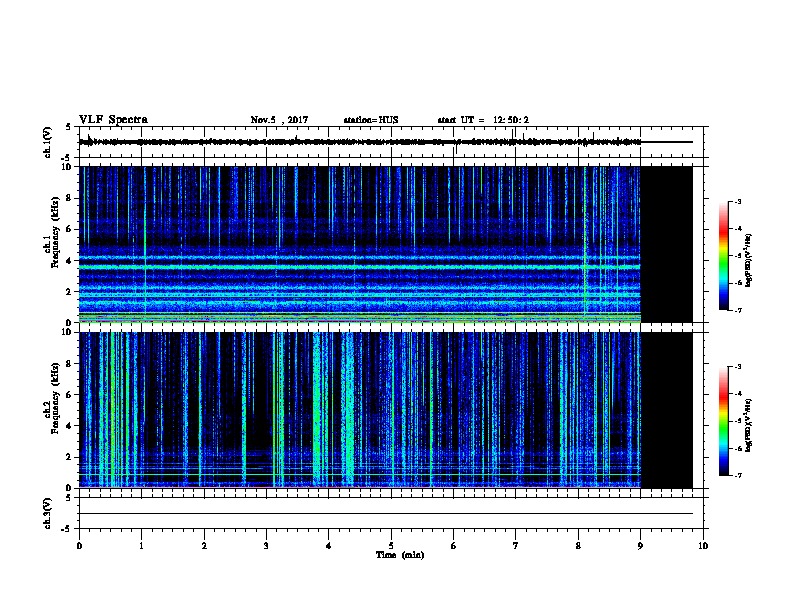Select the "ch.1(V)" waveform axis label
This screenshot has width=792, height=612.
[x=48, y=142]
